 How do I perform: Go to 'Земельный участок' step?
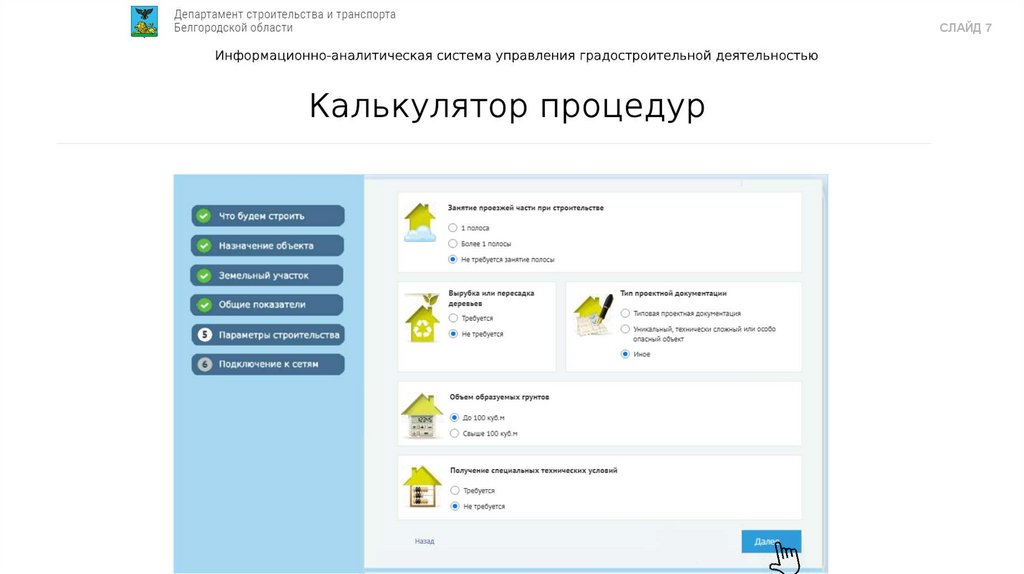(266, 275)
